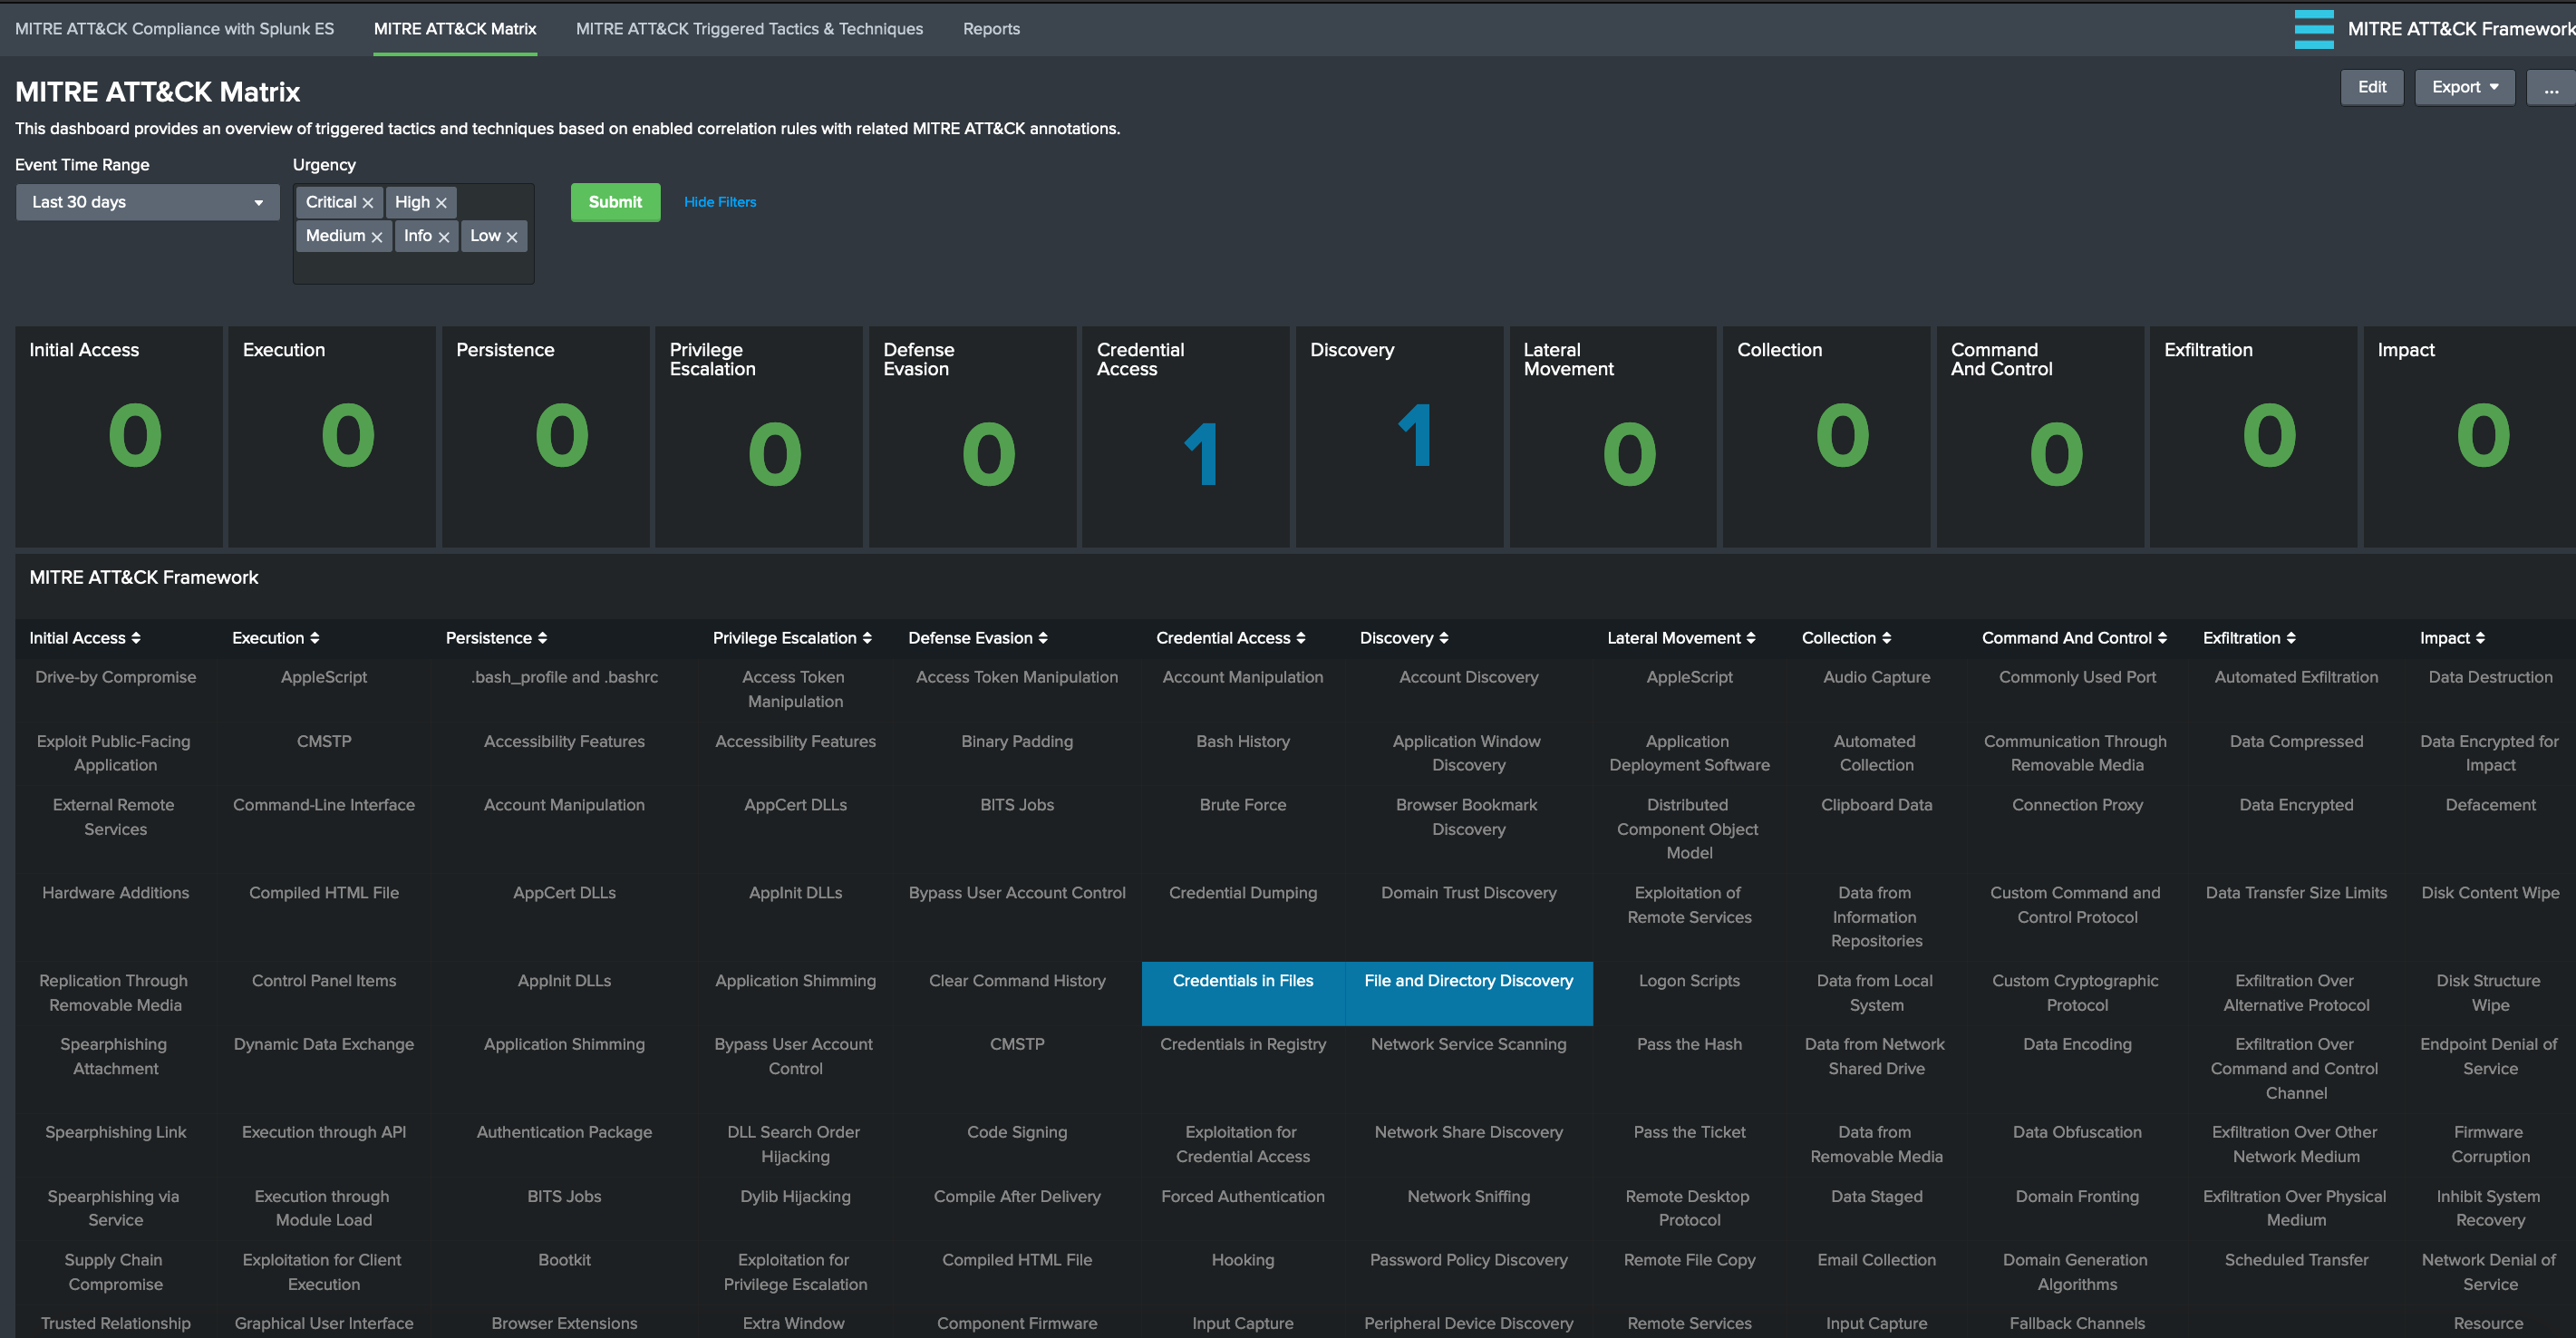Open the more options ellipsis menu

point(2551,87)
